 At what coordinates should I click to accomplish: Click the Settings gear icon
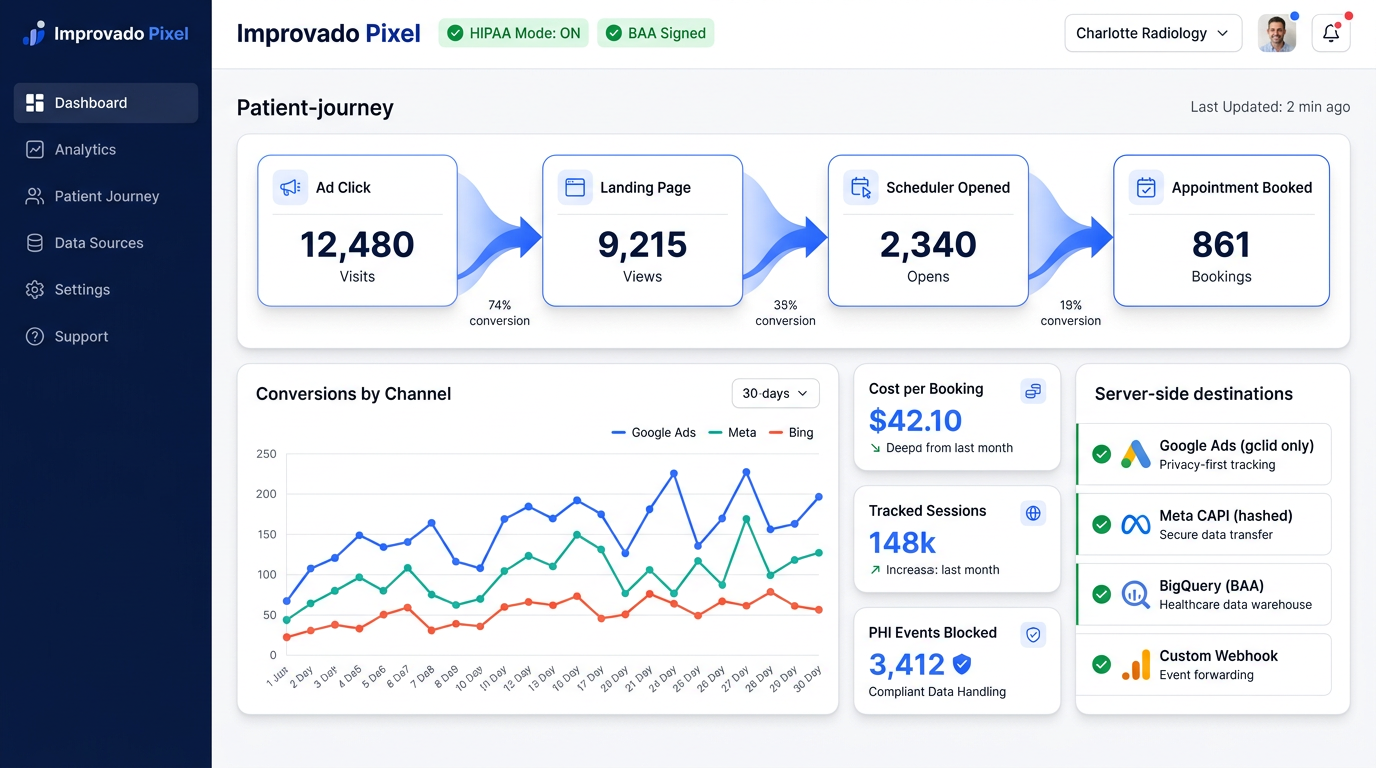click(35, 289)
